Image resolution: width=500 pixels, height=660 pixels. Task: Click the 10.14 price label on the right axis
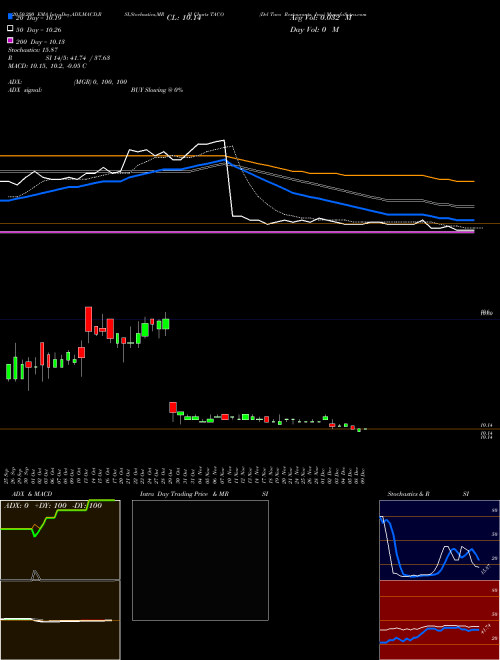(487, 426)
